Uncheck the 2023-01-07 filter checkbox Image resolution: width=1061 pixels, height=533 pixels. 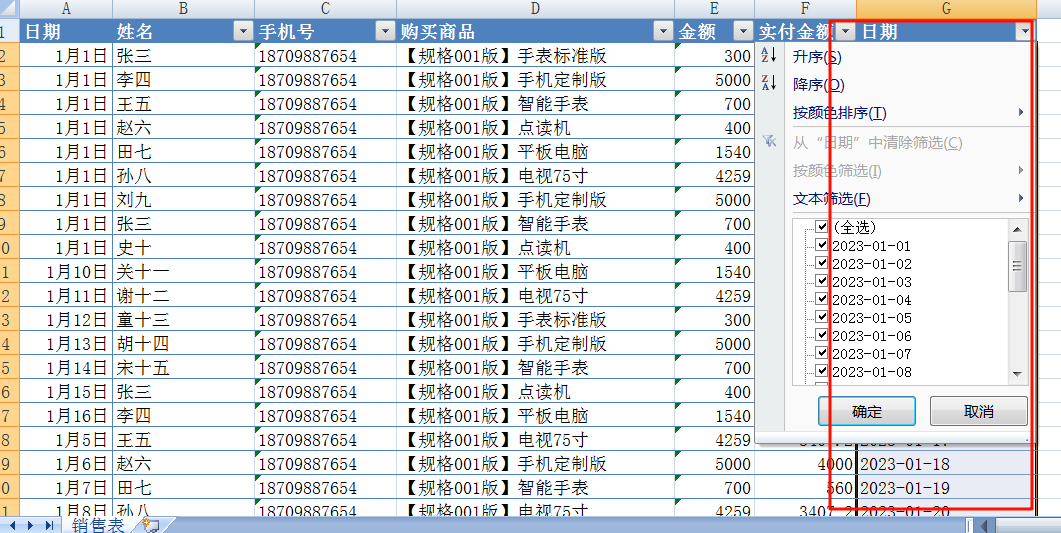click(822, 352)
